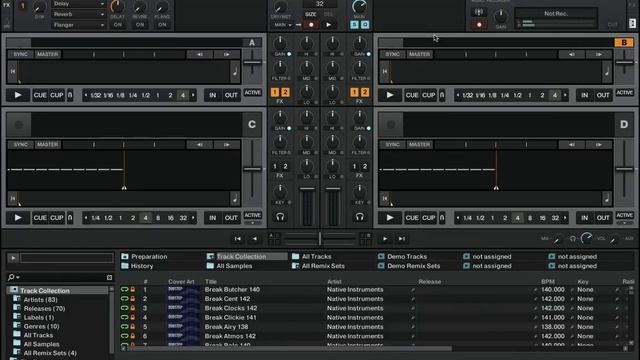Image resolution: width=640 pixels, height=360 pixels.
Task: Toggle loop ACTIVE on deck B
Action: [625, 93]
